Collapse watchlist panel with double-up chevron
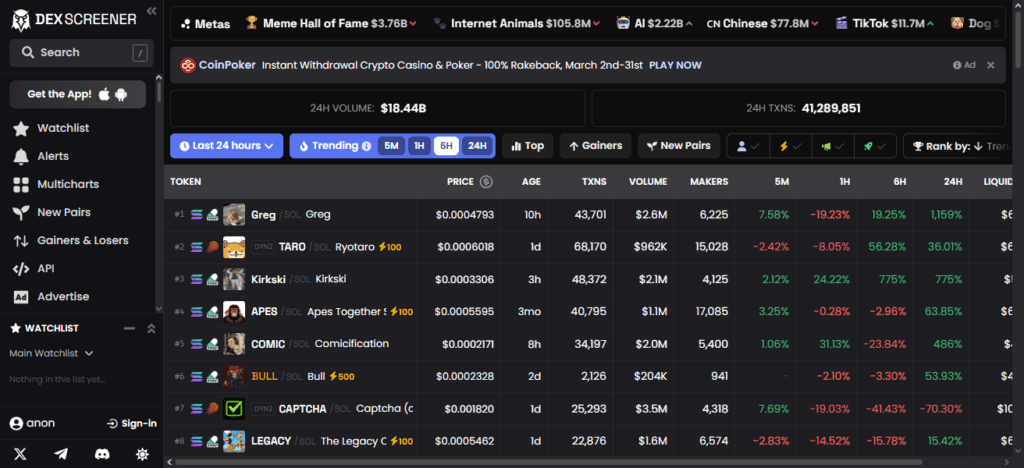 point(151,328)
